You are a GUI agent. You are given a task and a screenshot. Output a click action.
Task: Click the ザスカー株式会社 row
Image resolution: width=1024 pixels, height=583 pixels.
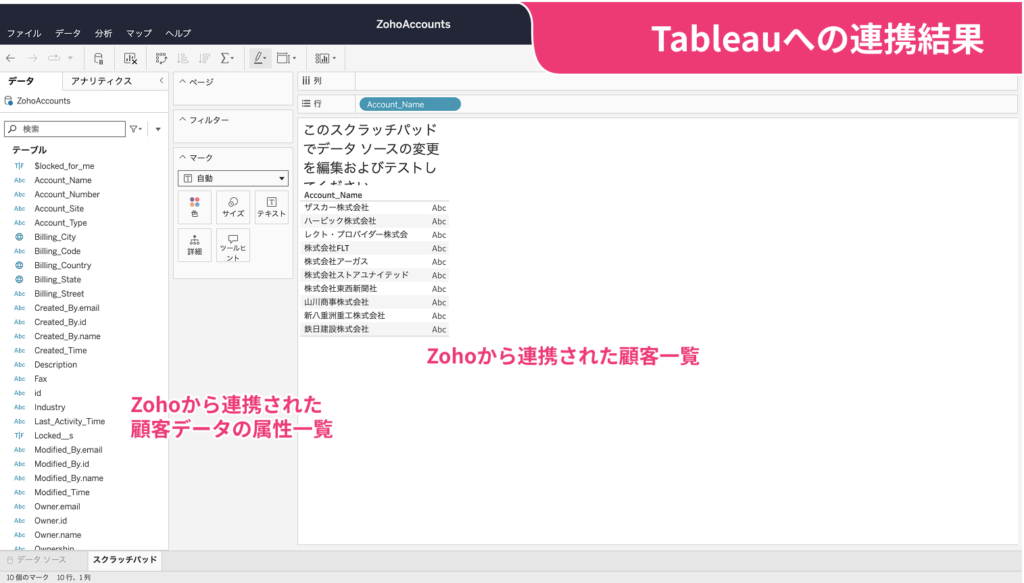pos(374,208)
